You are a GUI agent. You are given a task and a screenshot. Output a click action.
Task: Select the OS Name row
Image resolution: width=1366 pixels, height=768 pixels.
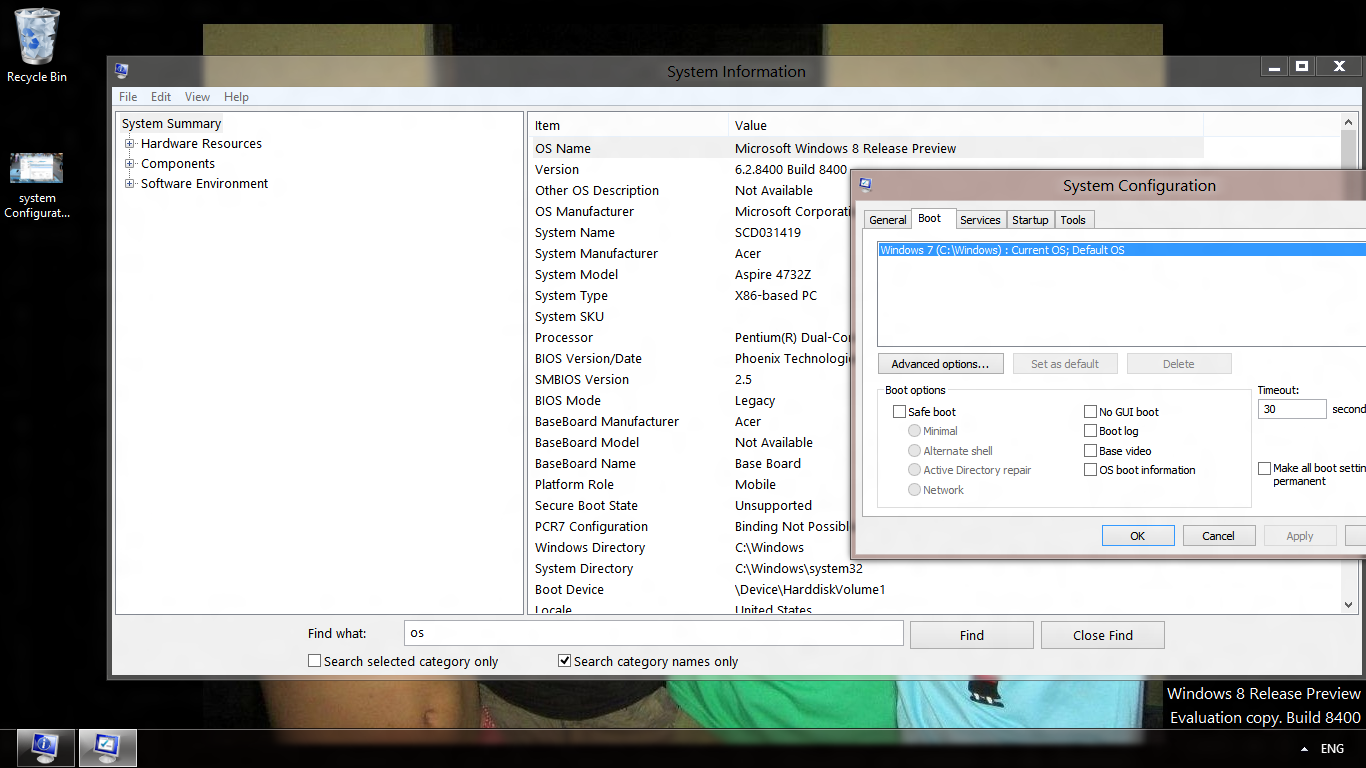coord(866,148)
